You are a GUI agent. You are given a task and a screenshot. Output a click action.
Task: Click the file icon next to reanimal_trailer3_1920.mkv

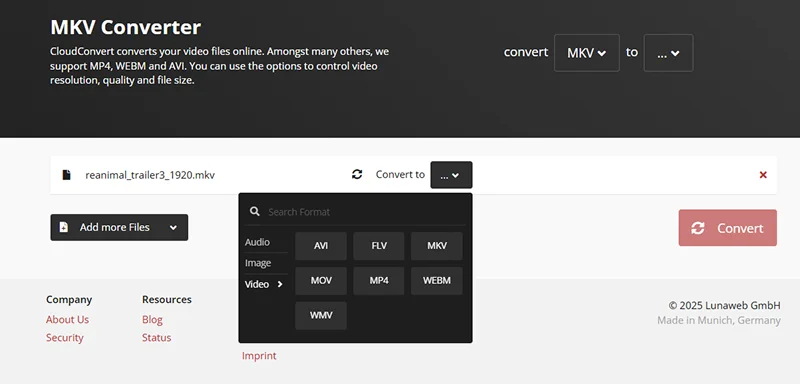(x=66, y=175)
